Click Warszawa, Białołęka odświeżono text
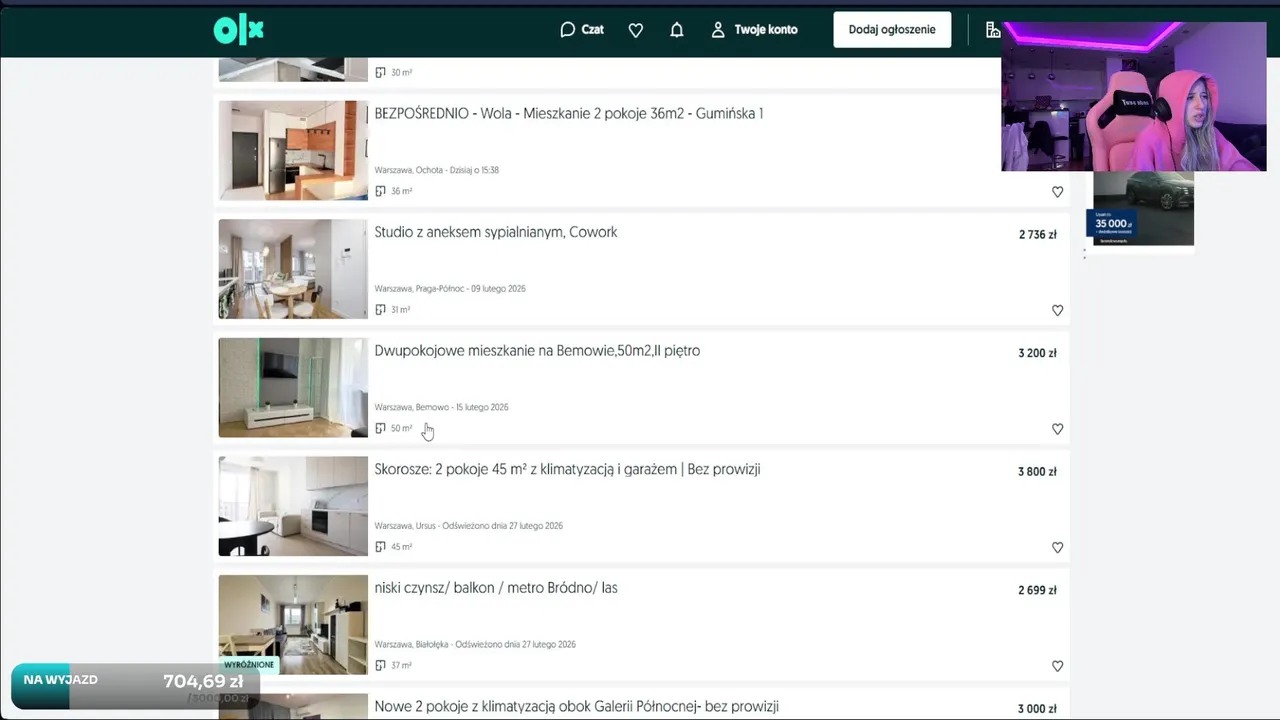 point(474,645)
